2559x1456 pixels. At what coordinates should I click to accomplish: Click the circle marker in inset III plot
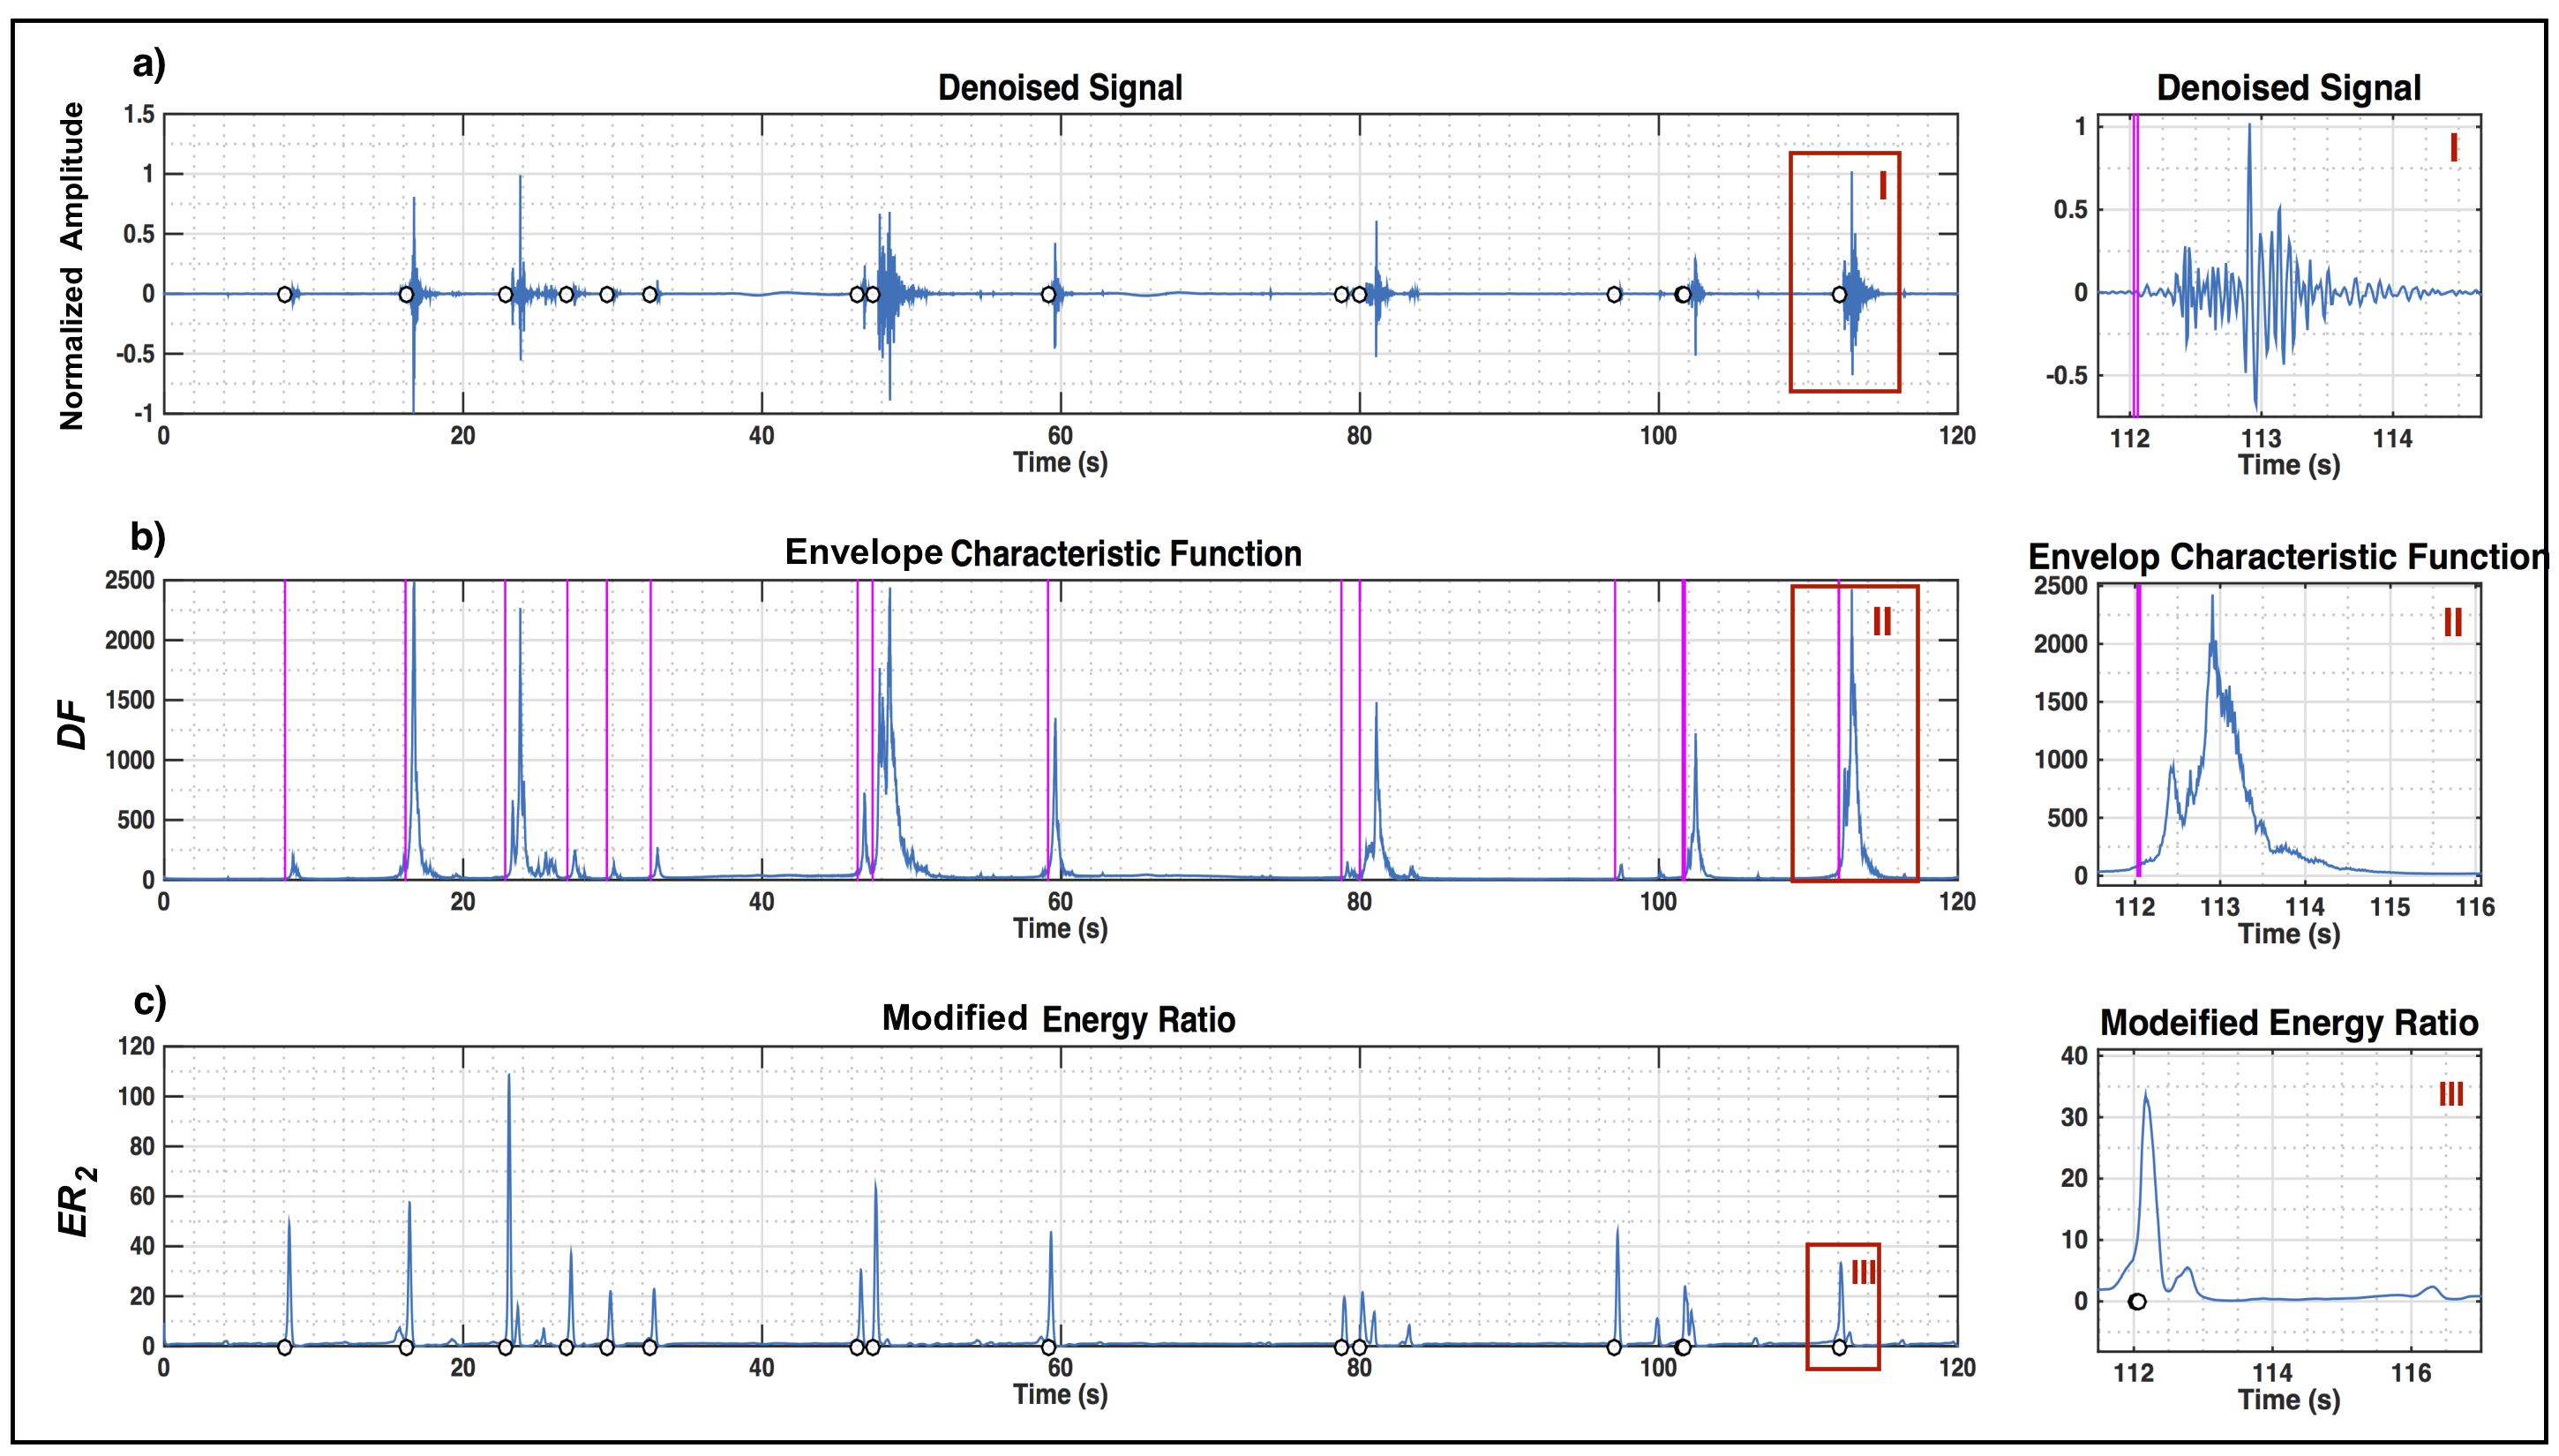(2136, 1302)
